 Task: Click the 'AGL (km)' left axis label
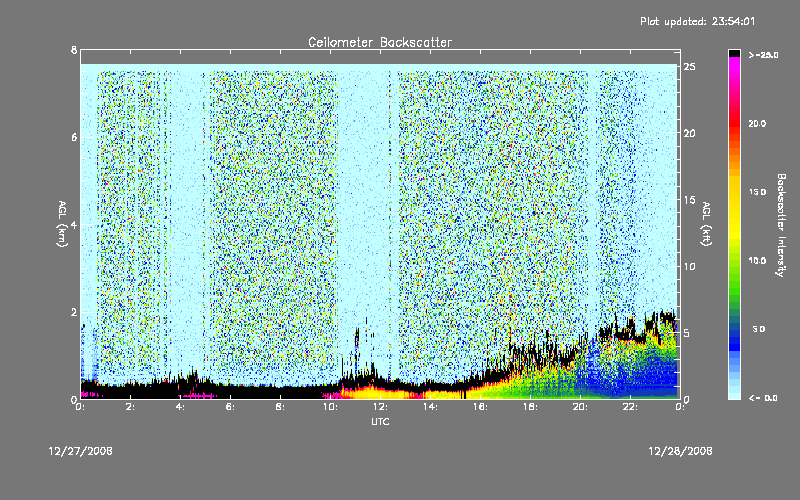62,224
